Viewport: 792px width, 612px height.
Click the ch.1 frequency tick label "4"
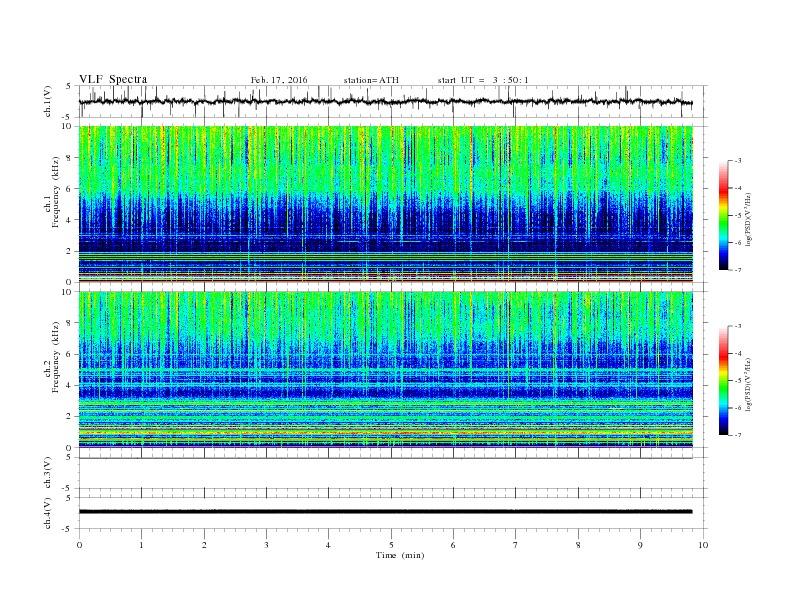point(70,220)
